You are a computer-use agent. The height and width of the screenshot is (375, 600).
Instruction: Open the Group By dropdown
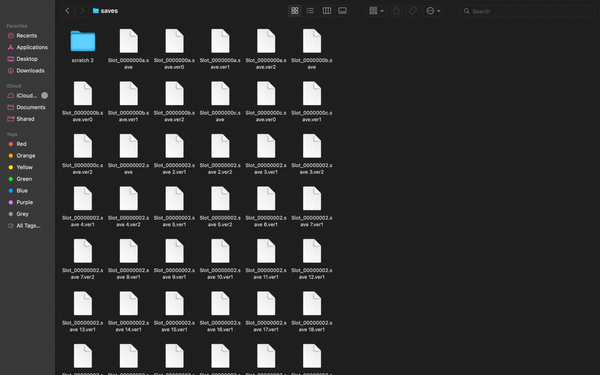(x=376, y=11)
